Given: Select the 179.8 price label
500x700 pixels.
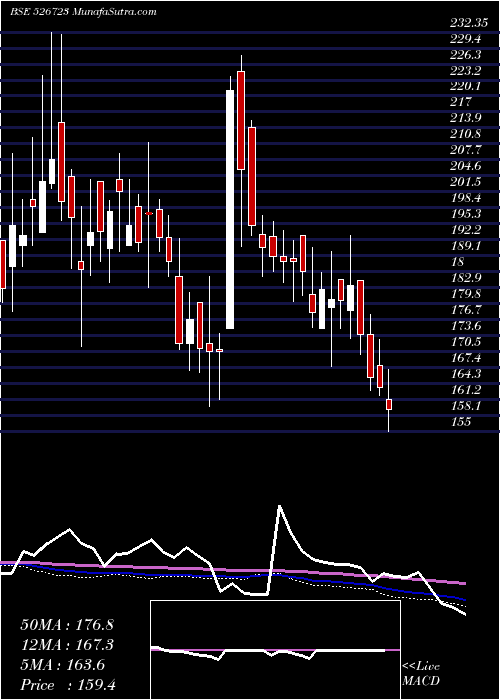Looking at the screenshot, I should (465, 294).
